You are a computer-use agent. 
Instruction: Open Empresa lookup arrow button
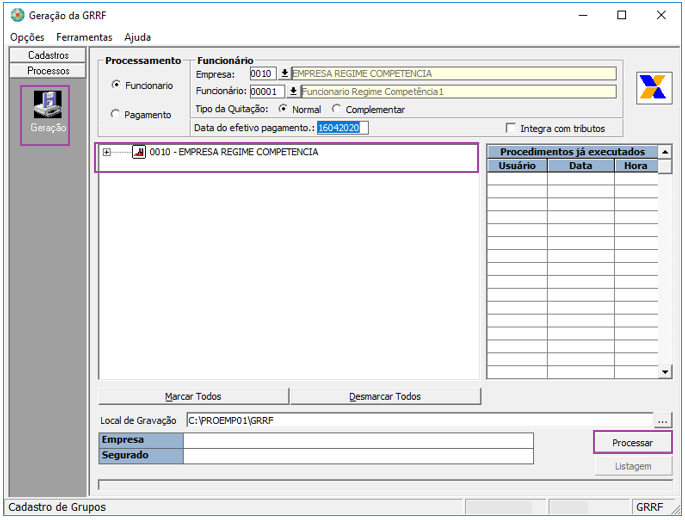pos(283,74)
